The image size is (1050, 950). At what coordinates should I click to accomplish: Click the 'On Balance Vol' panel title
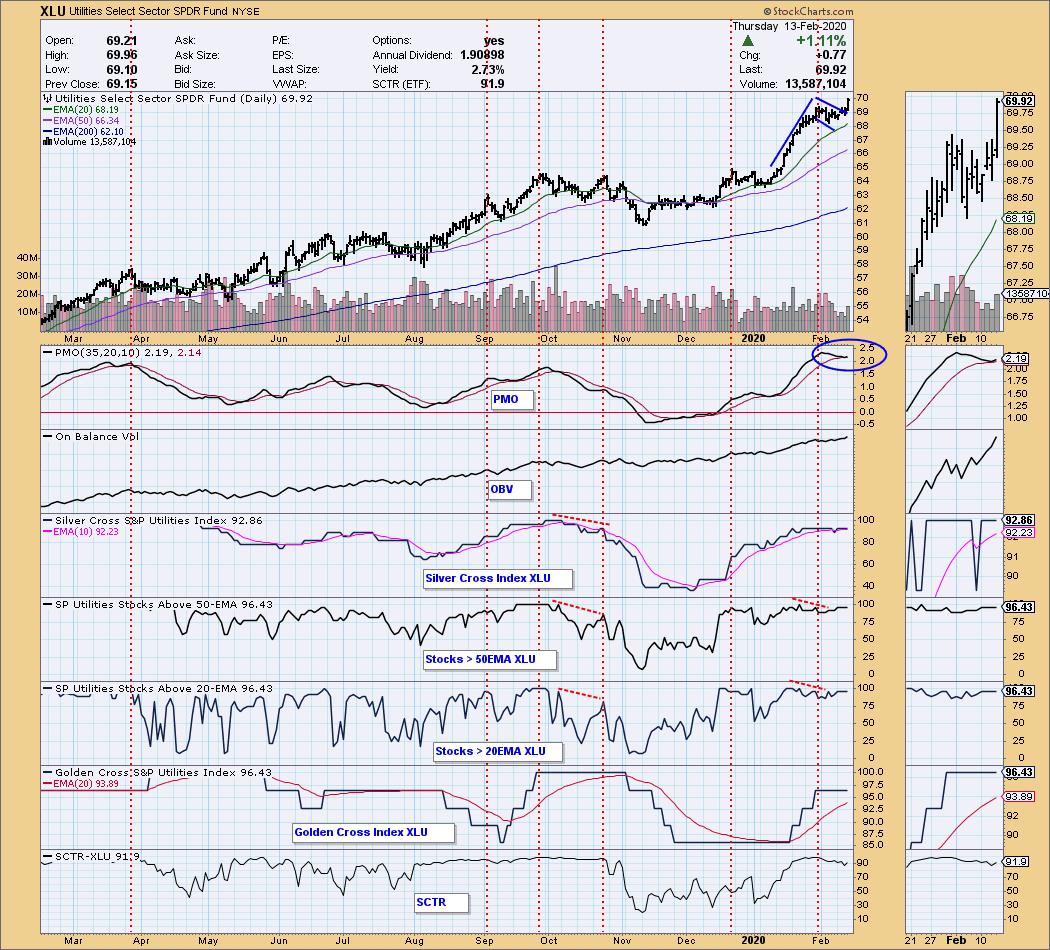point(91,437)
